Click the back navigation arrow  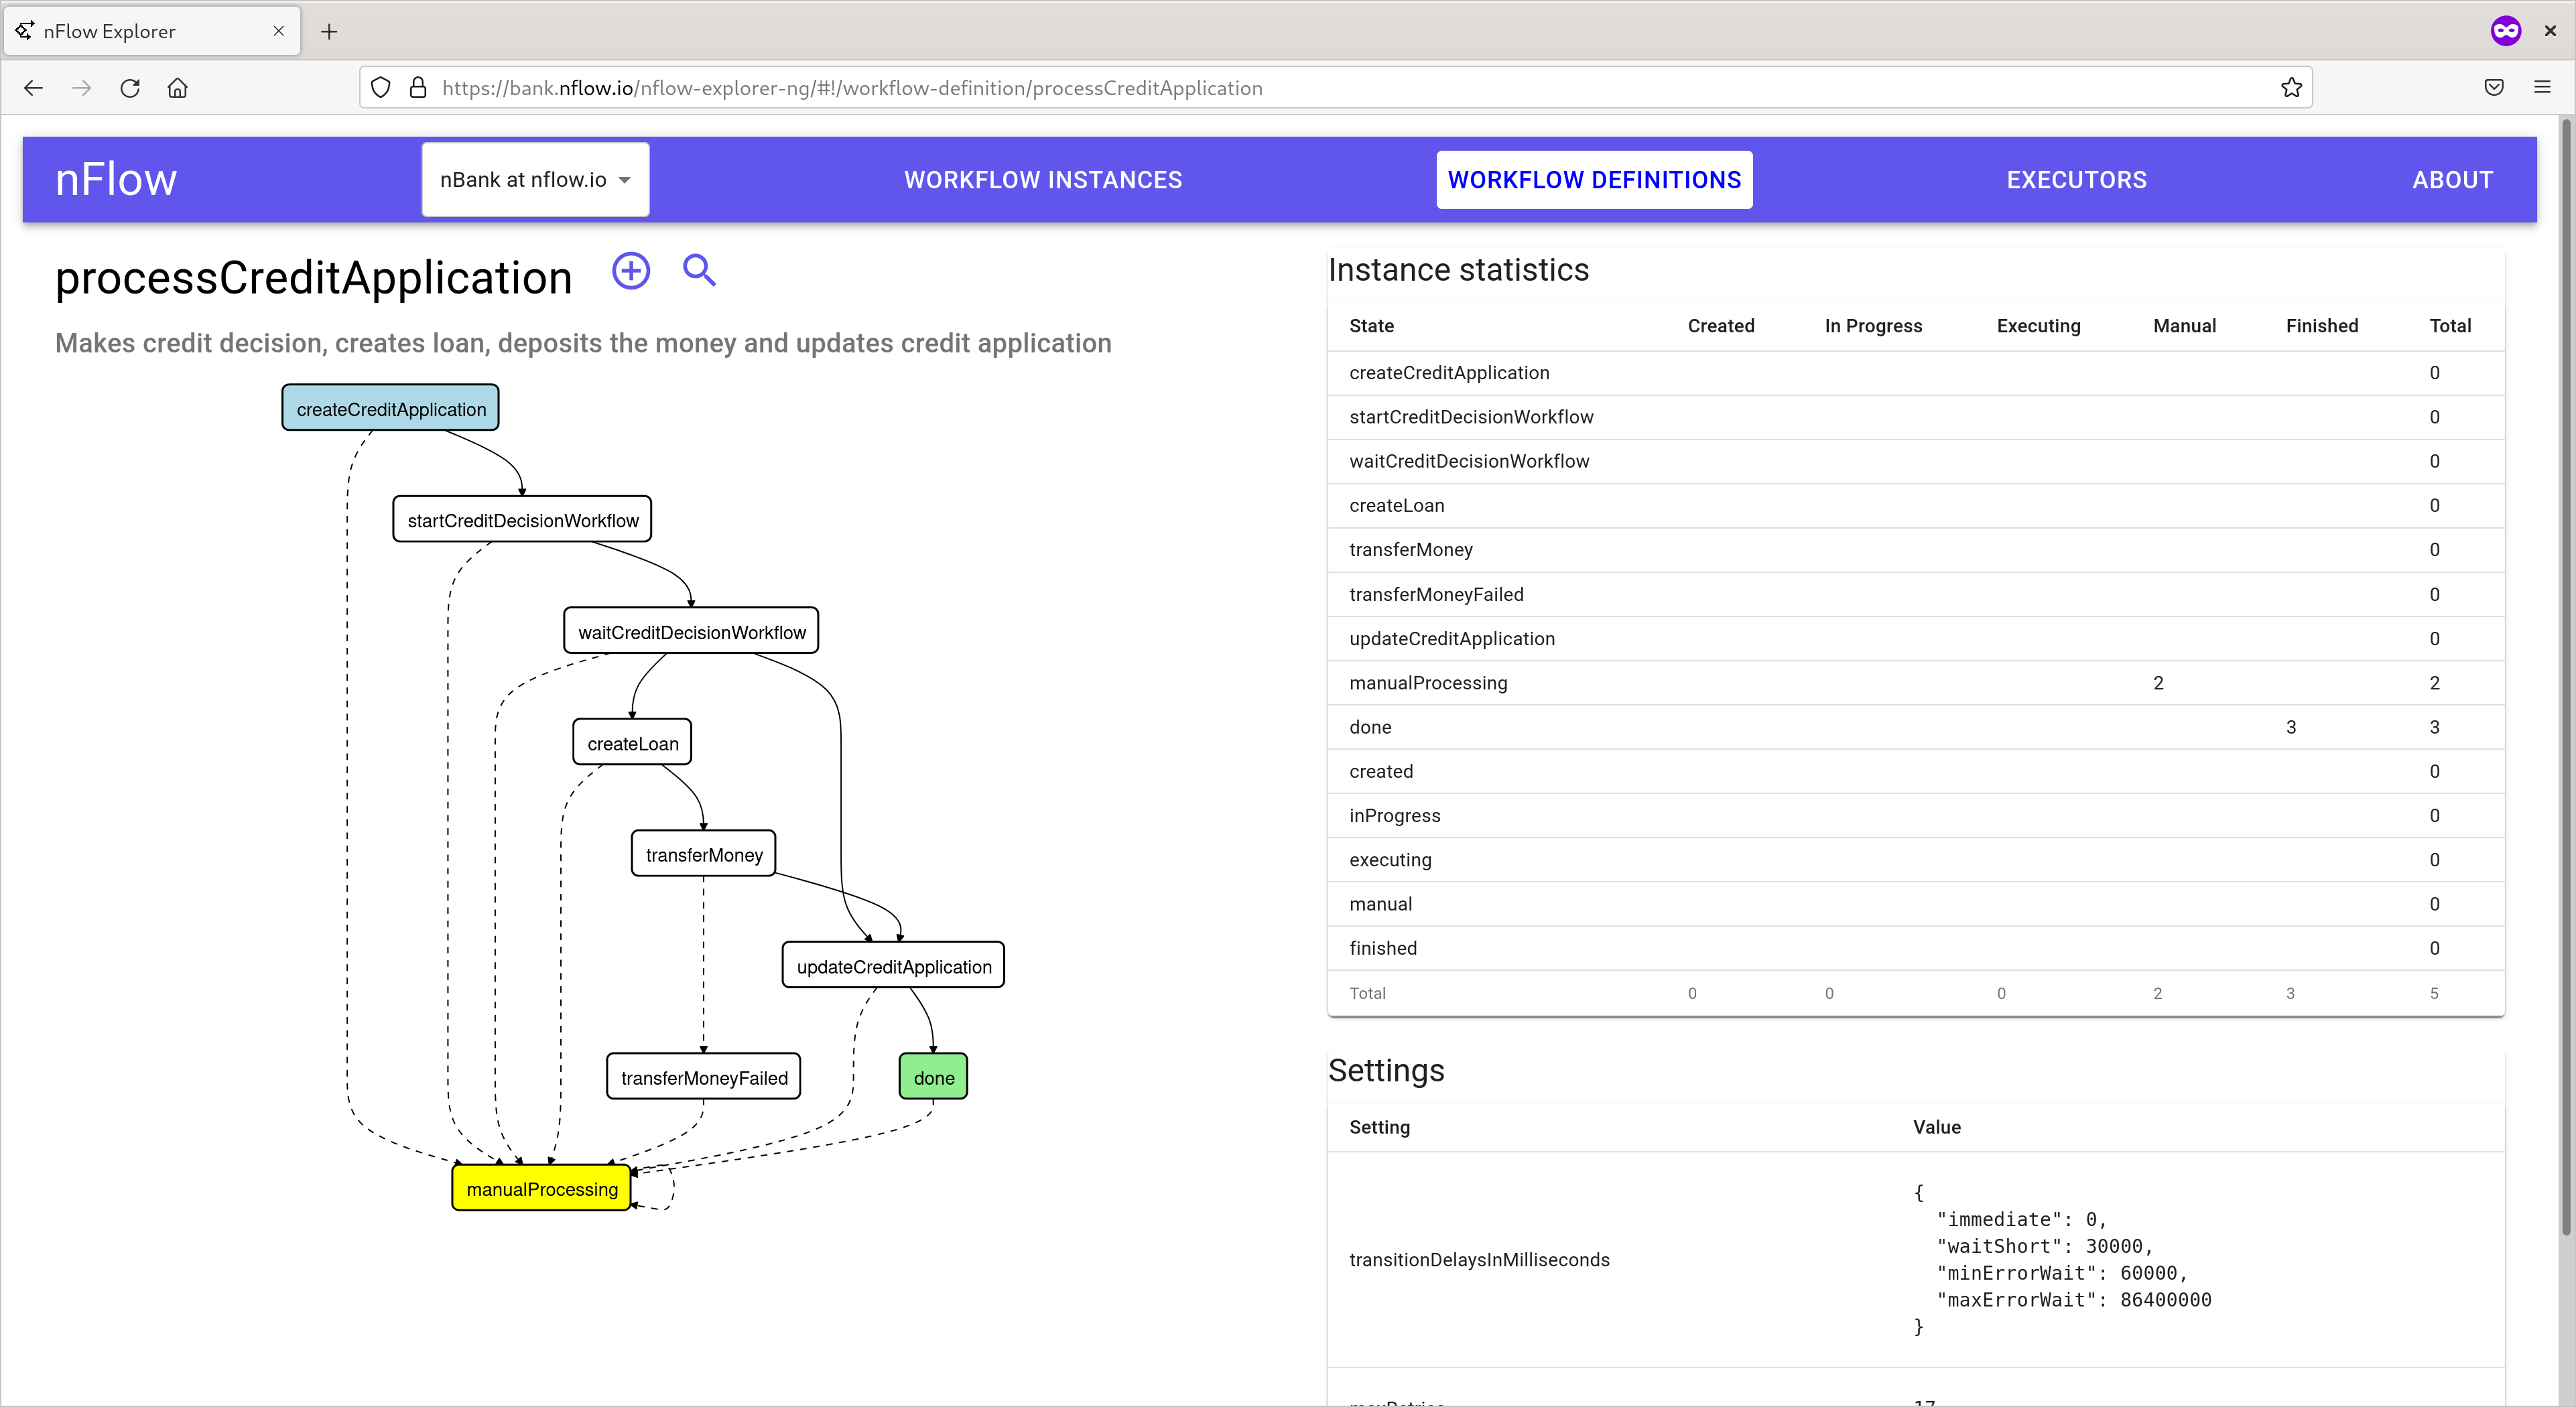34,88
